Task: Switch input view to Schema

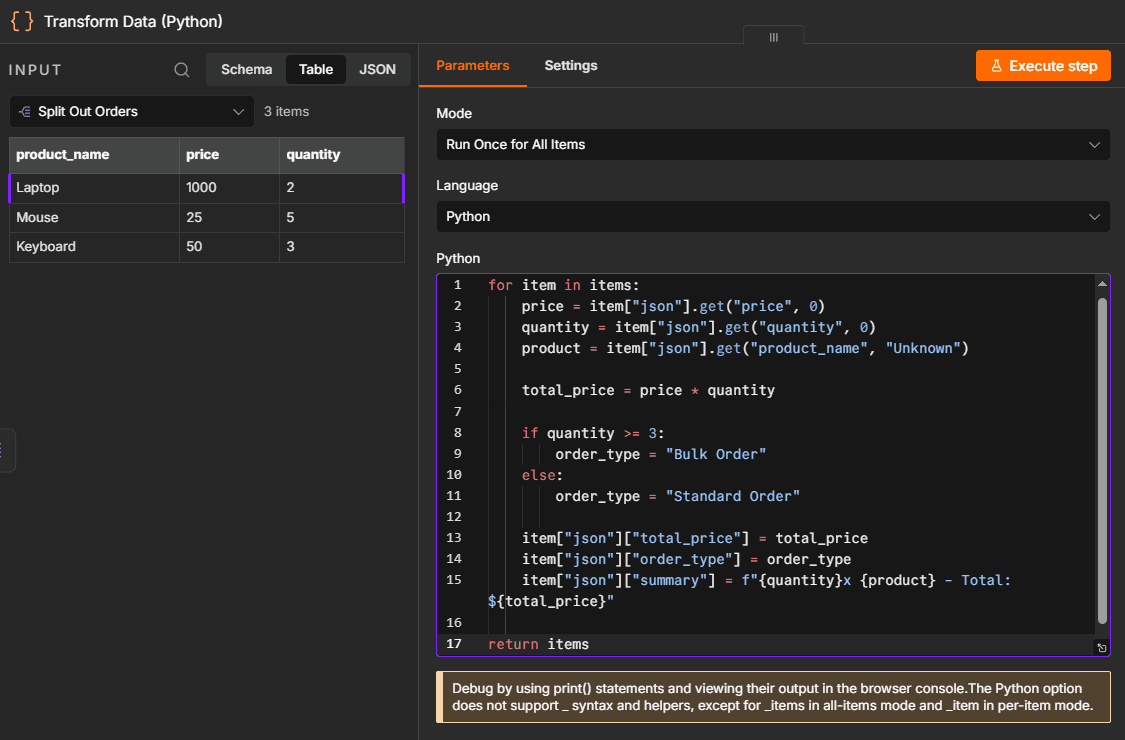Action: click(x=246, y=70)
